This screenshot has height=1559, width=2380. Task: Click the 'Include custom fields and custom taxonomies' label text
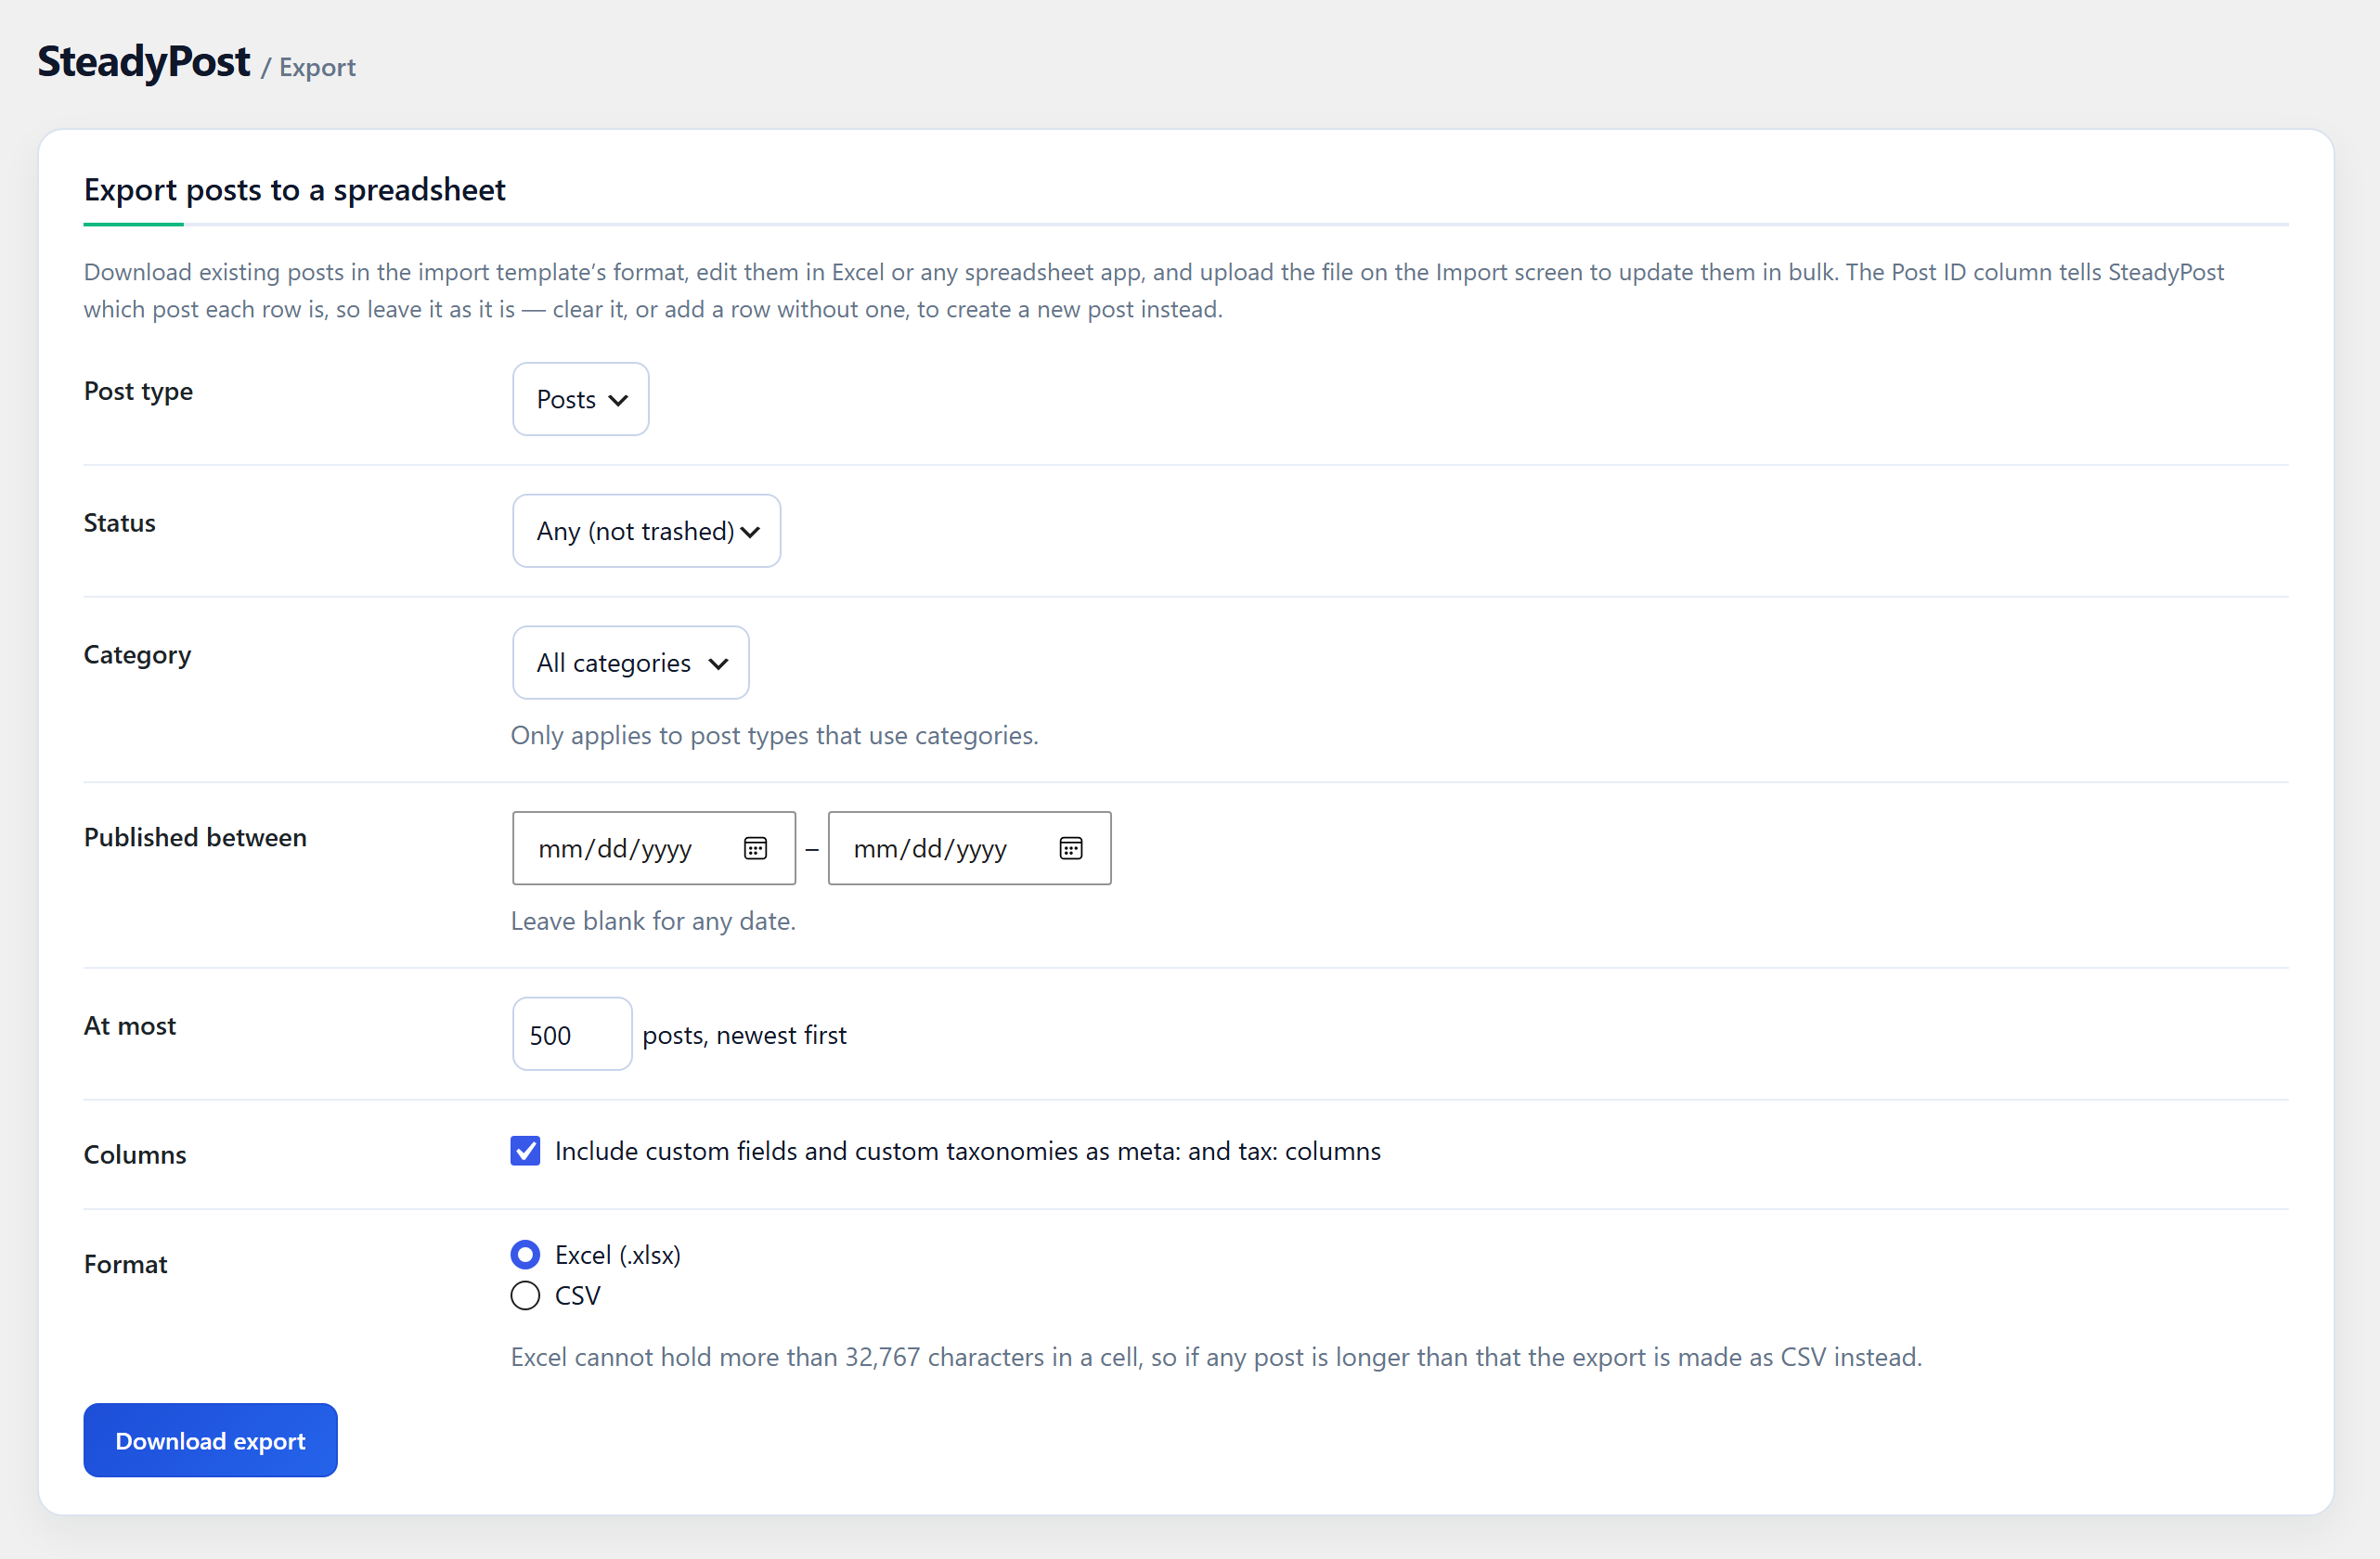click(x=967, y=1151)
